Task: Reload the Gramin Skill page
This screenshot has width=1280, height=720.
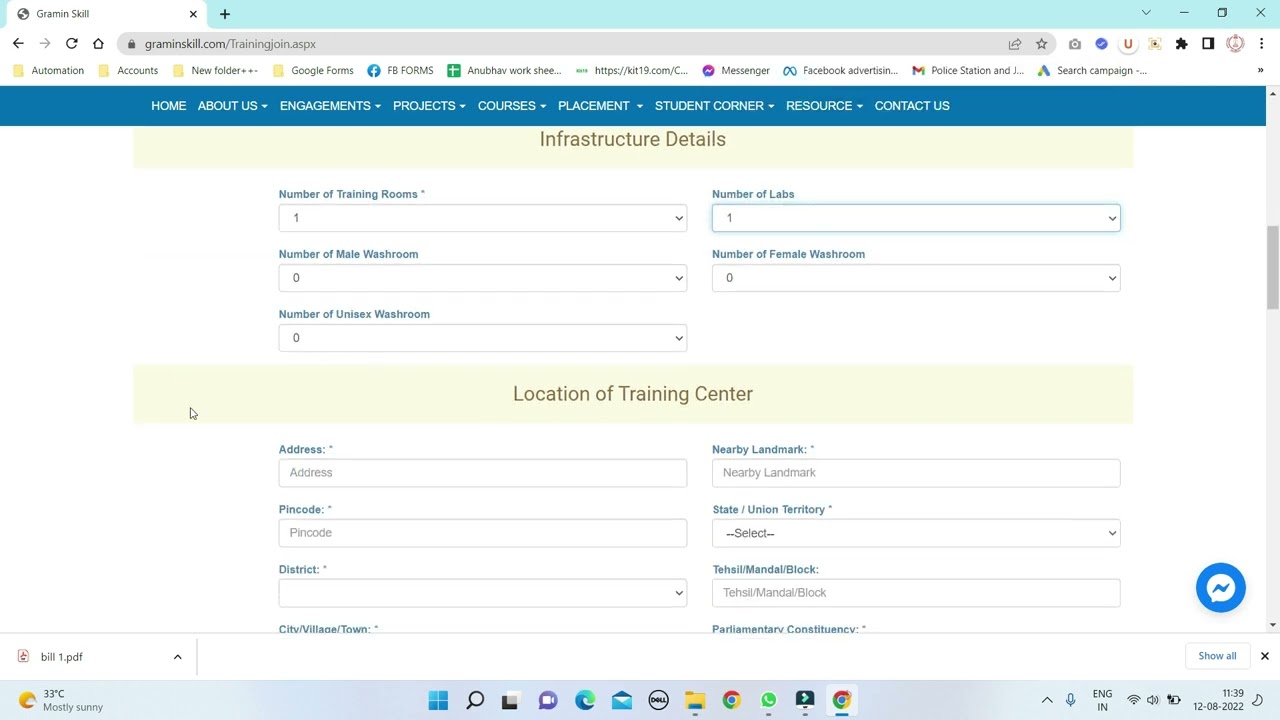Action: (72, 44)
